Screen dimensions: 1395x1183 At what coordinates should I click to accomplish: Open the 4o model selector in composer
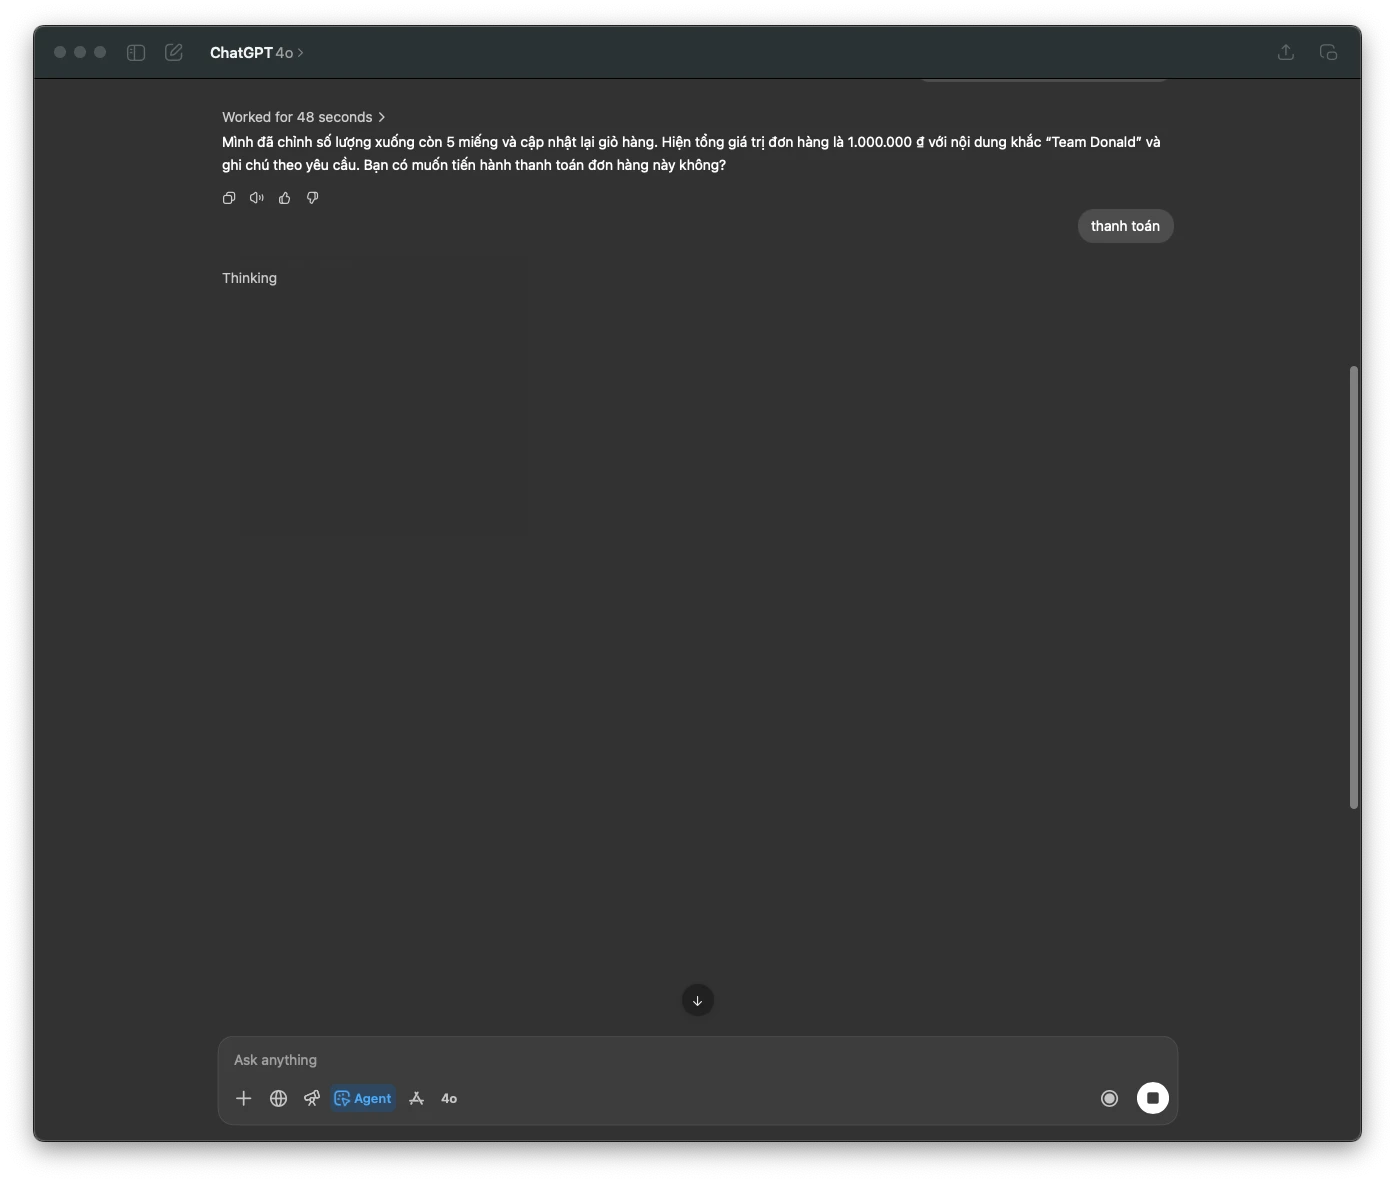(449, 1098)
